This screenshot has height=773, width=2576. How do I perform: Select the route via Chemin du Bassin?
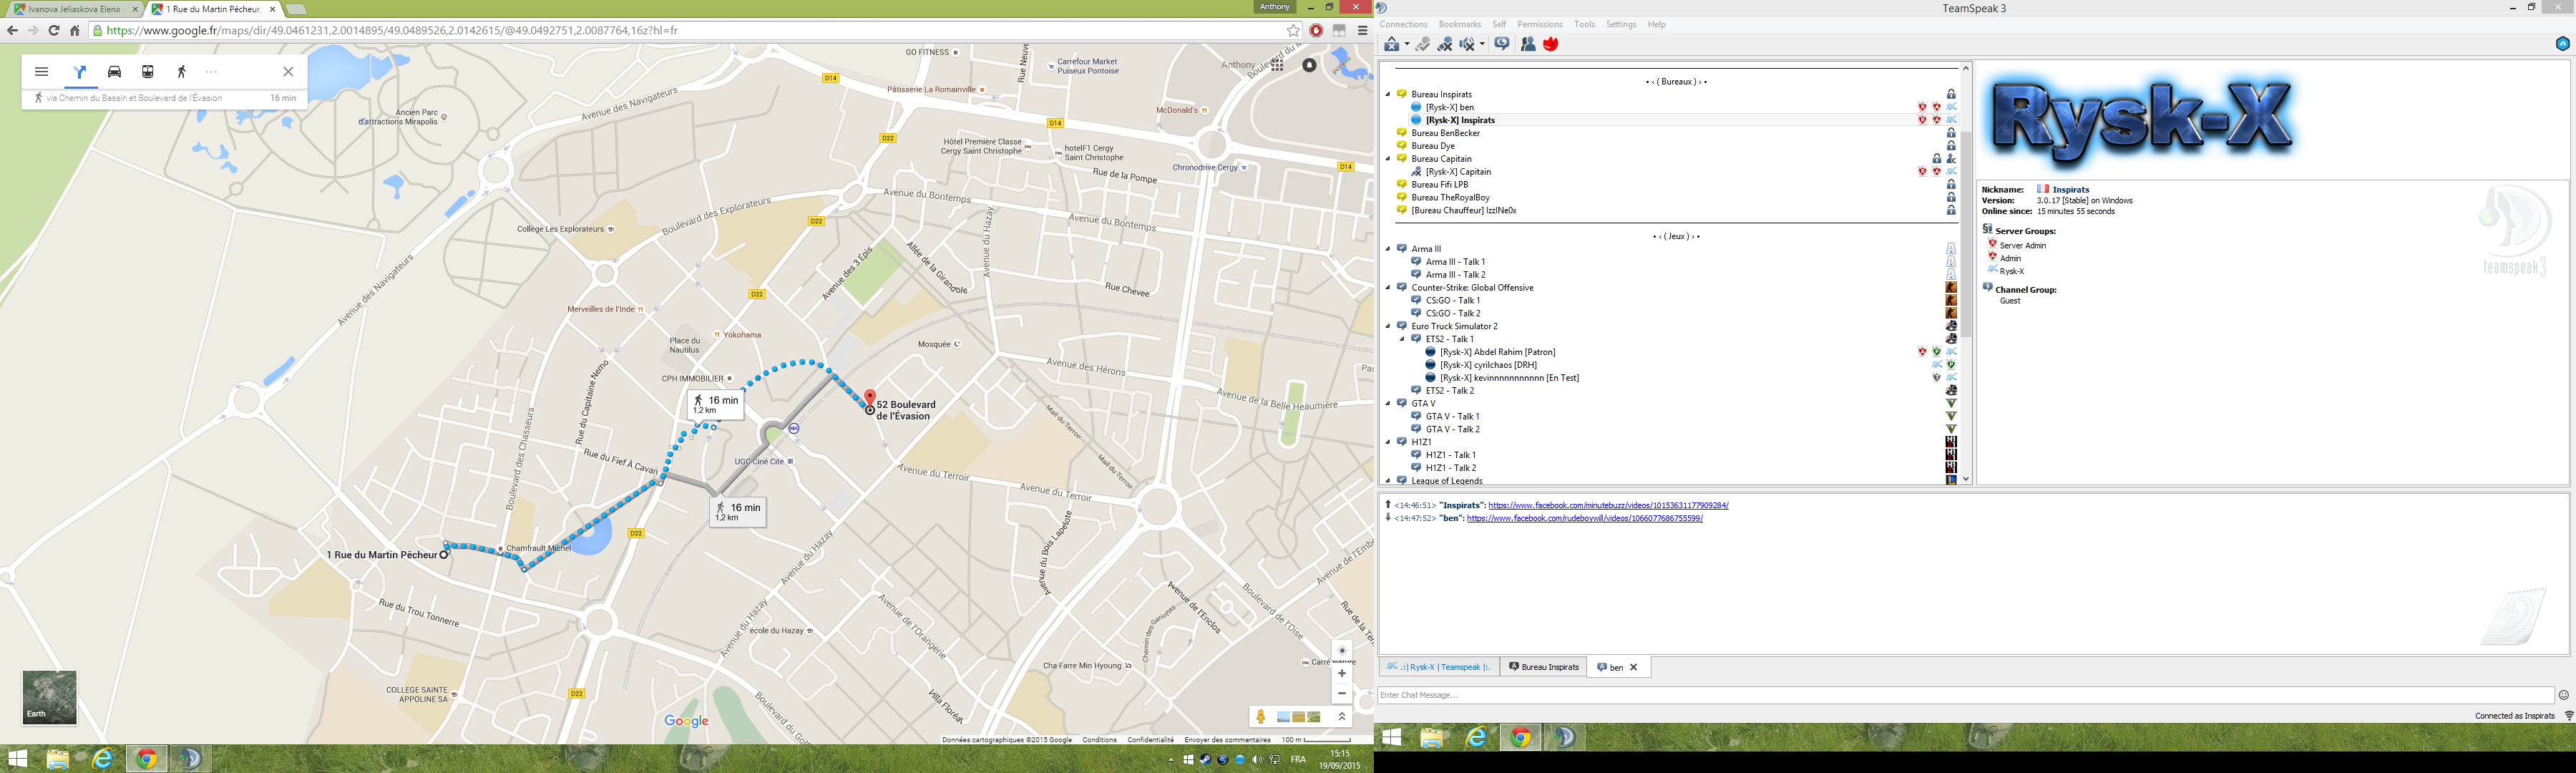click(x=165, y=98)
